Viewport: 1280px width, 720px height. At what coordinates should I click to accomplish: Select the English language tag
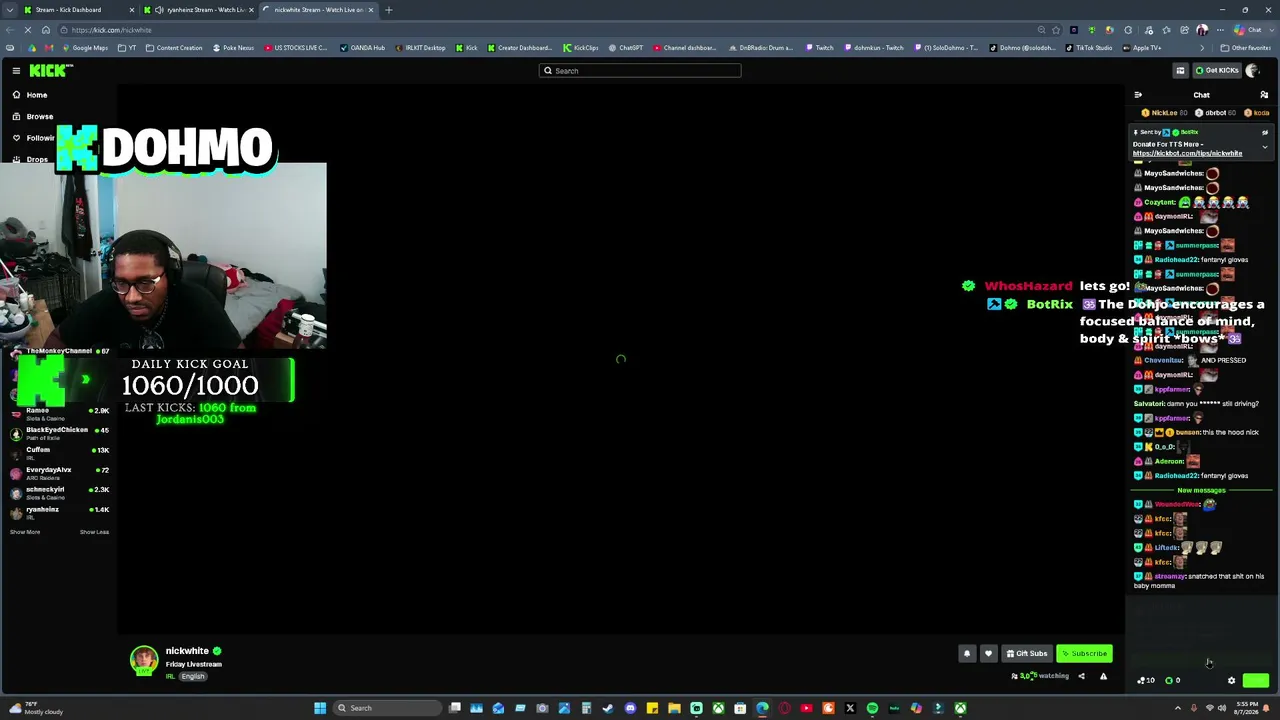click(x=193, y=677)
